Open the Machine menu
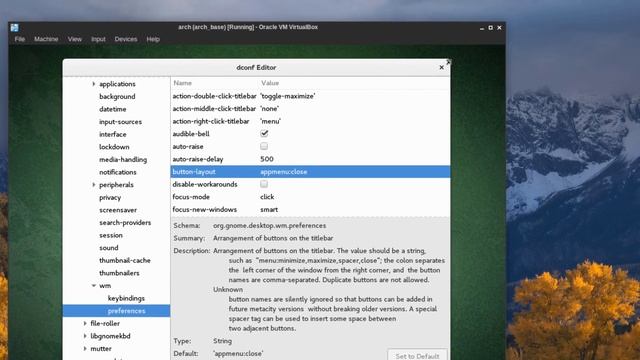 click(46, 39)
